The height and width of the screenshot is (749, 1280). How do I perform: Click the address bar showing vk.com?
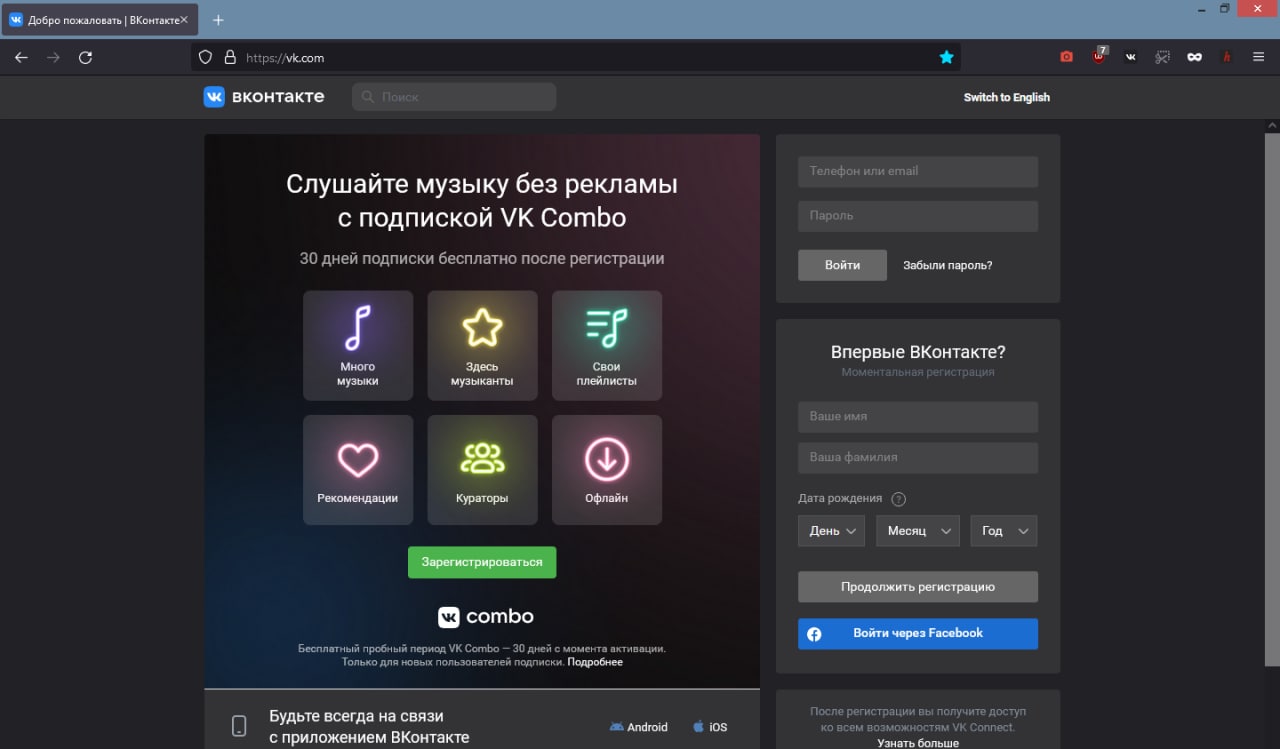pos(575,58)
